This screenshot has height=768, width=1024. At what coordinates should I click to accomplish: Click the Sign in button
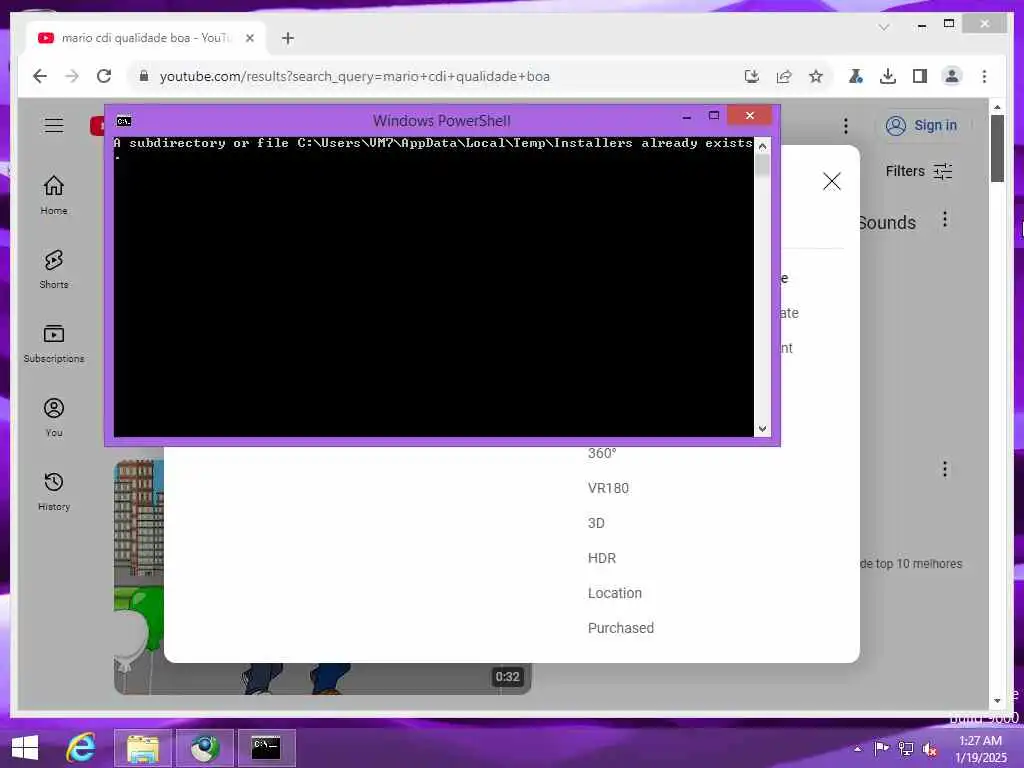click(x=923, y=125)
